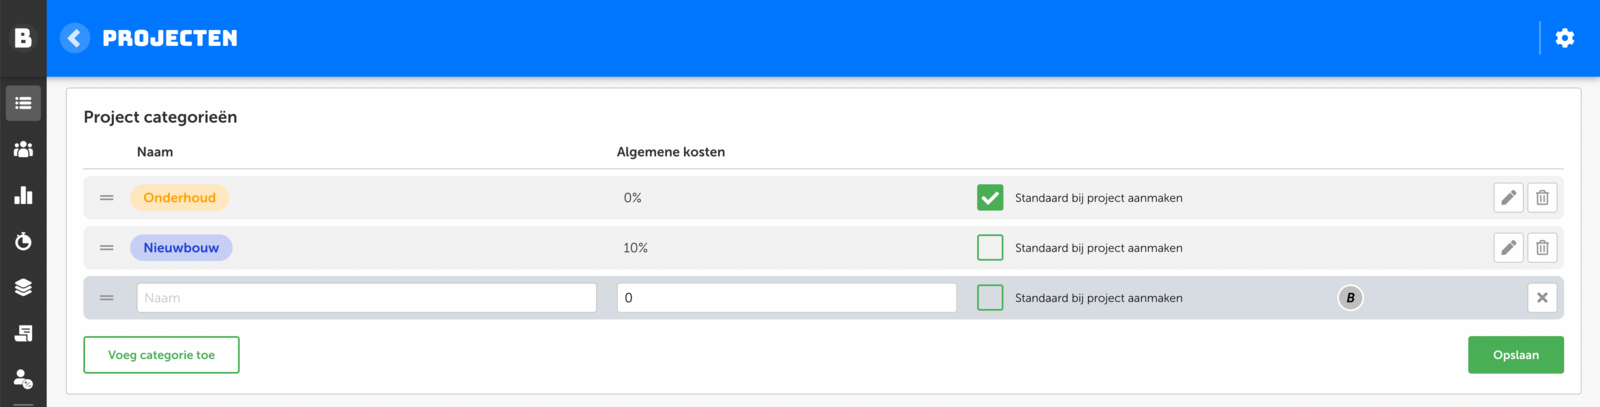Click the back arrow next to Projecten
This screenshot has width=1600, height=407.
[75, 38]
